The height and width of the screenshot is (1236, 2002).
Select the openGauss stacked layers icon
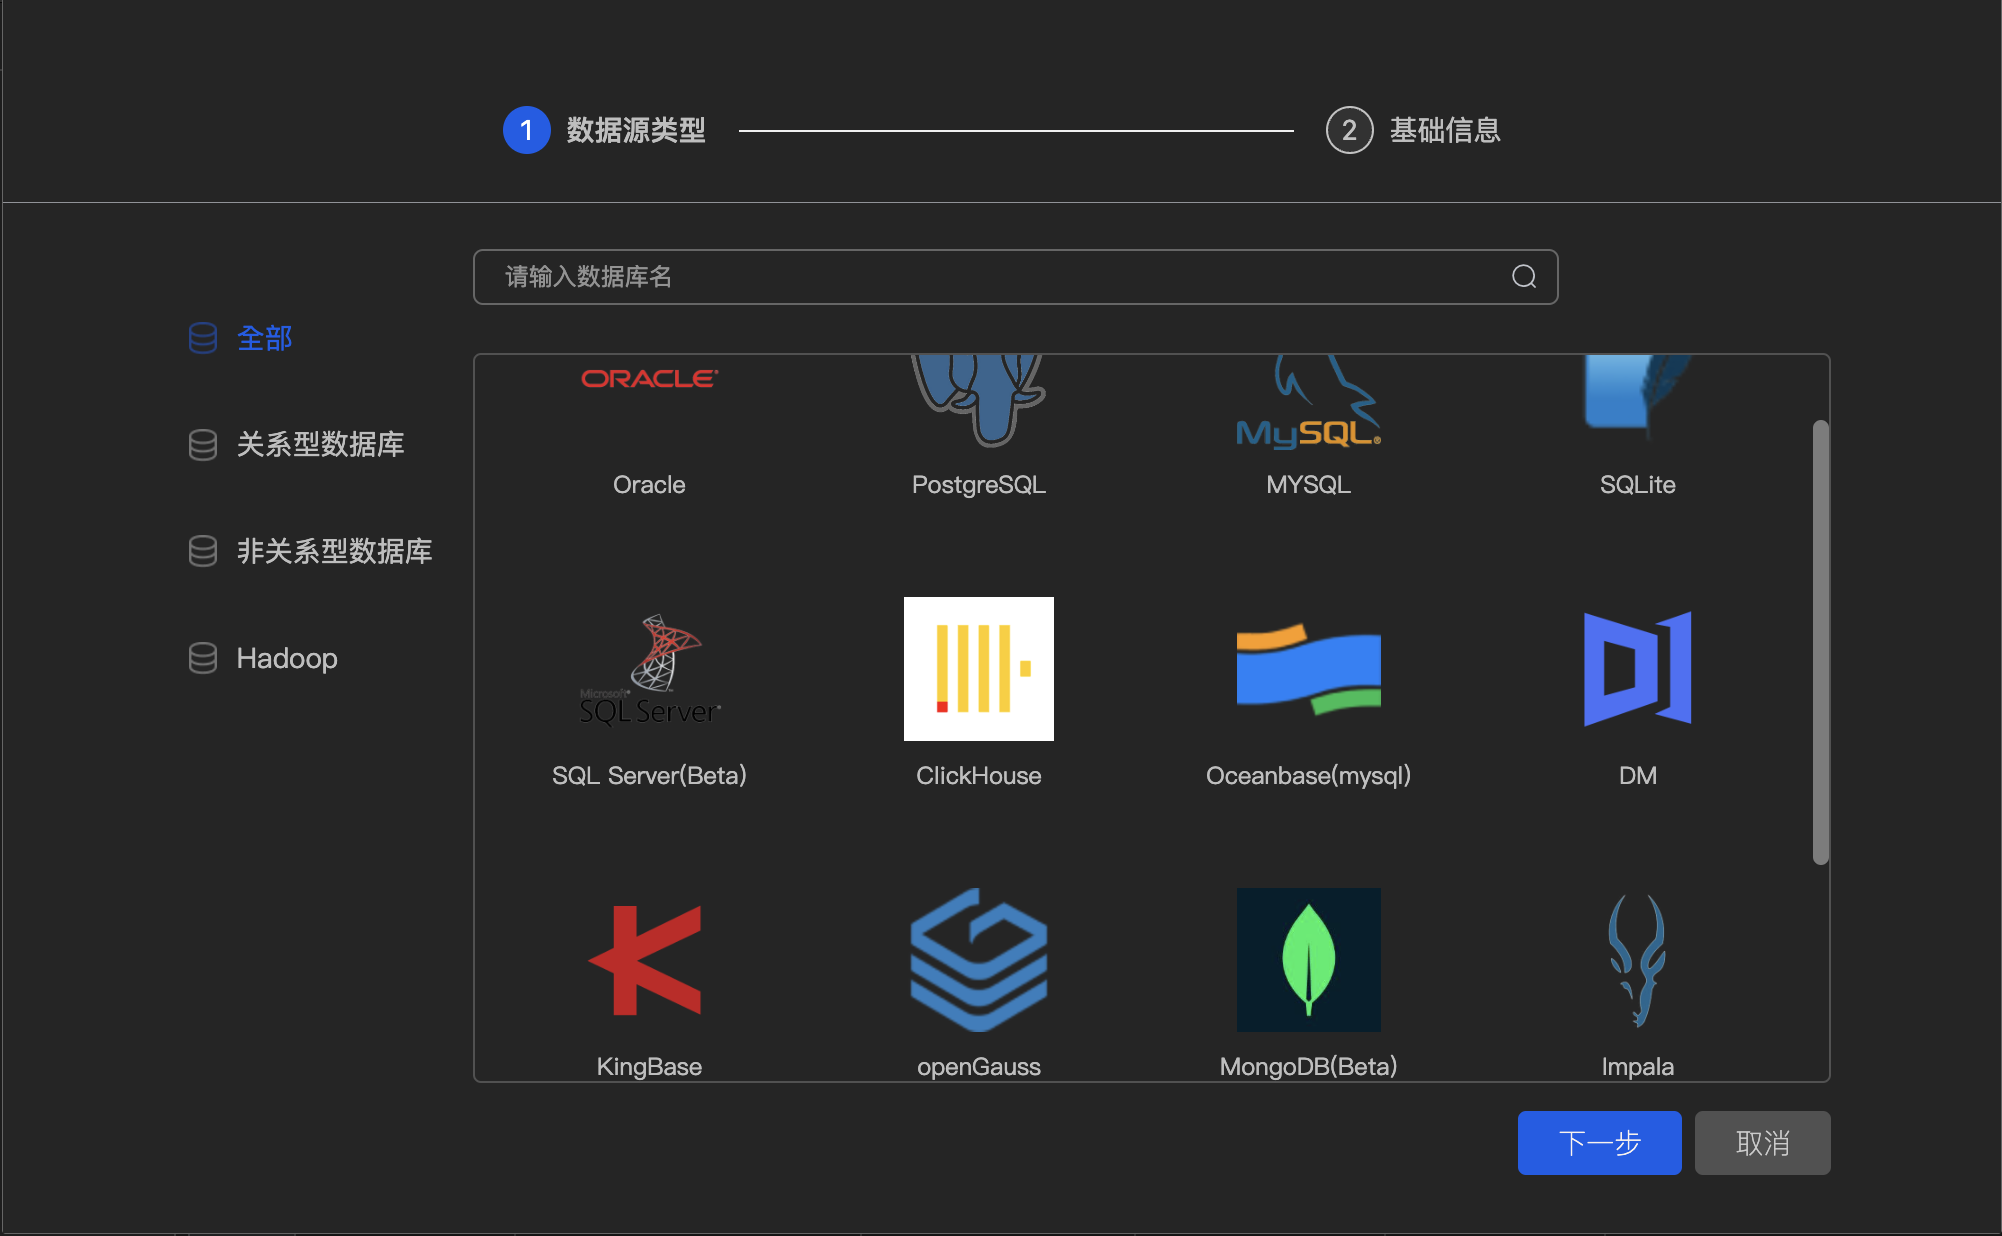tap(978, 960)
